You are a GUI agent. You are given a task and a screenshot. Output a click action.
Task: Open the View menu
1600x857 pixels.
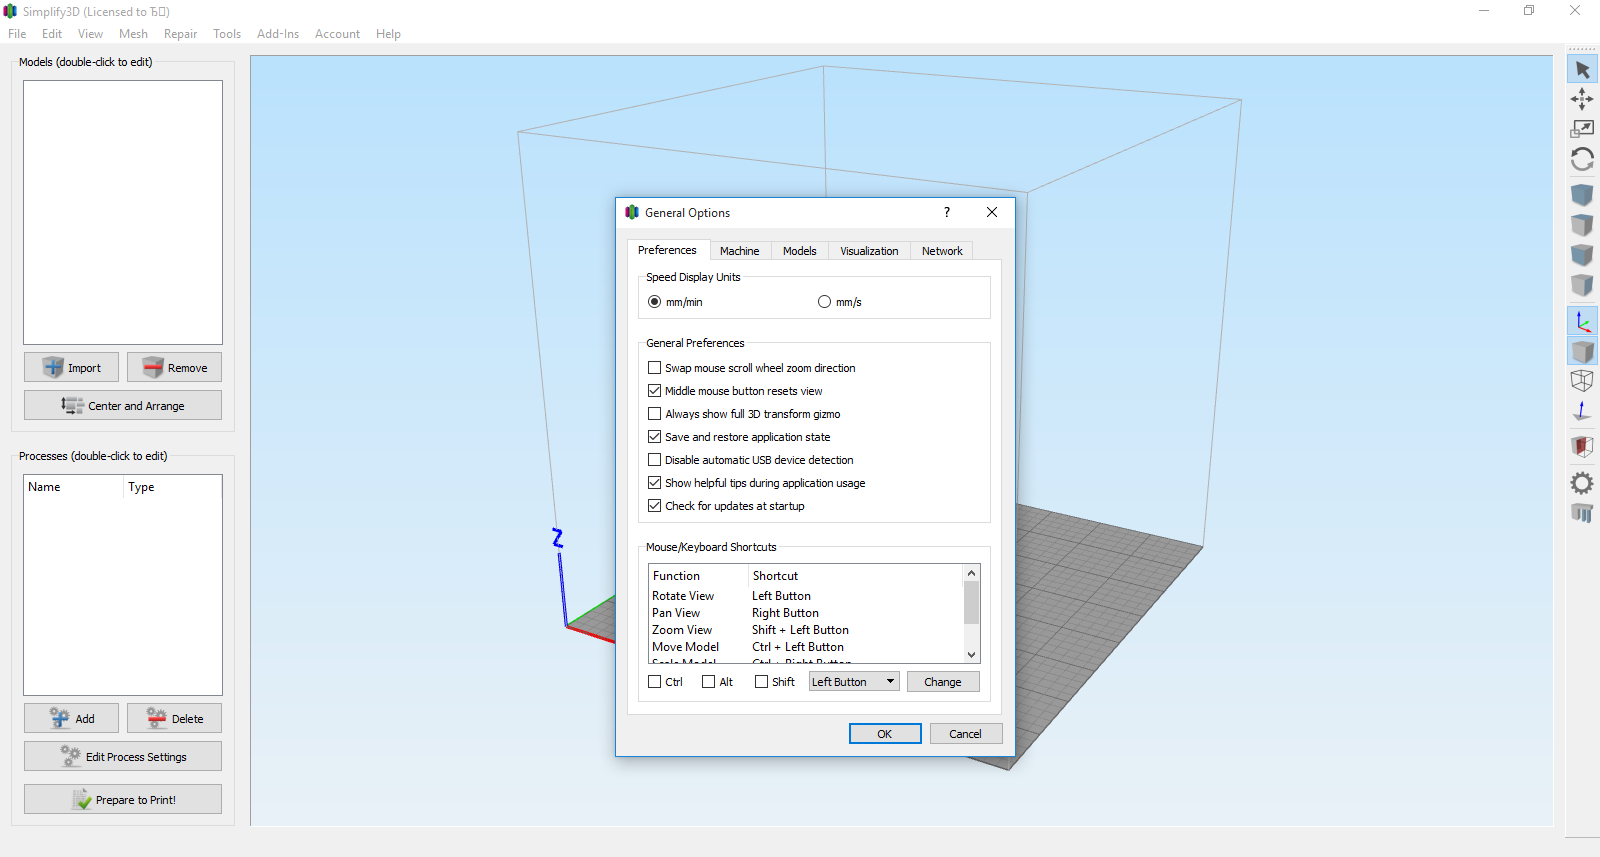pos(90,34)
